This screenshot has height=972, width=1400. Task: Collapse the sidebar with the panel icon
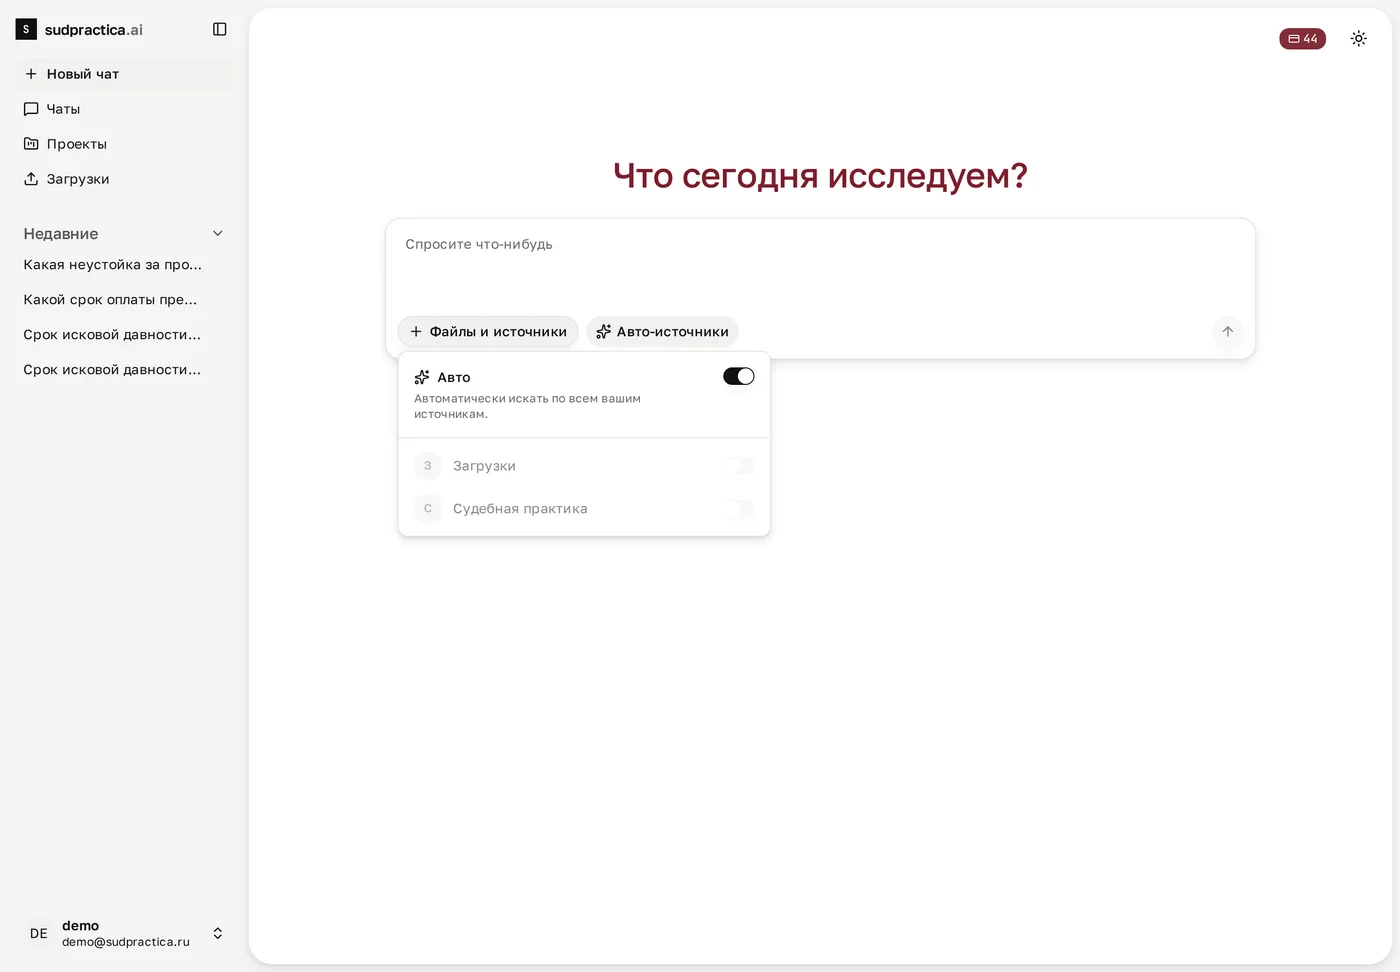click(220, 29)
